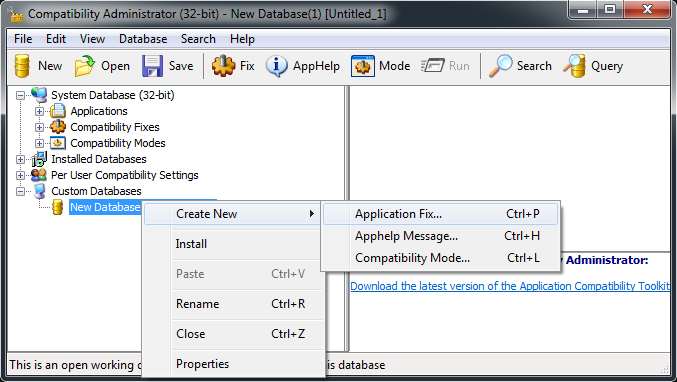Image resolution: width=677 pixels, height=382 pixels.
Task: Select the Installed Databases tree label
Action: pyautogui.click(x=99, y=159)
